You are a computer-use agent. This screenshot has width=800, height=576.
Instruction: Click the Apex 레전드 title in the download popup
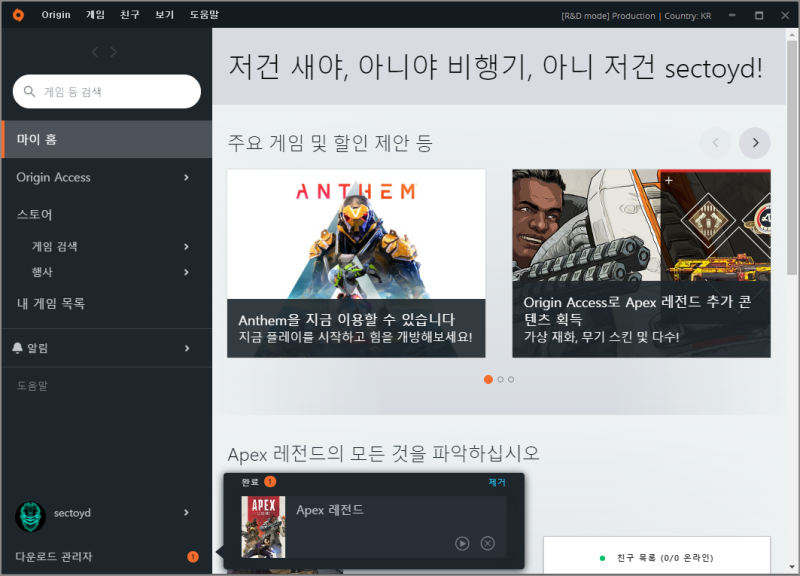330,510
